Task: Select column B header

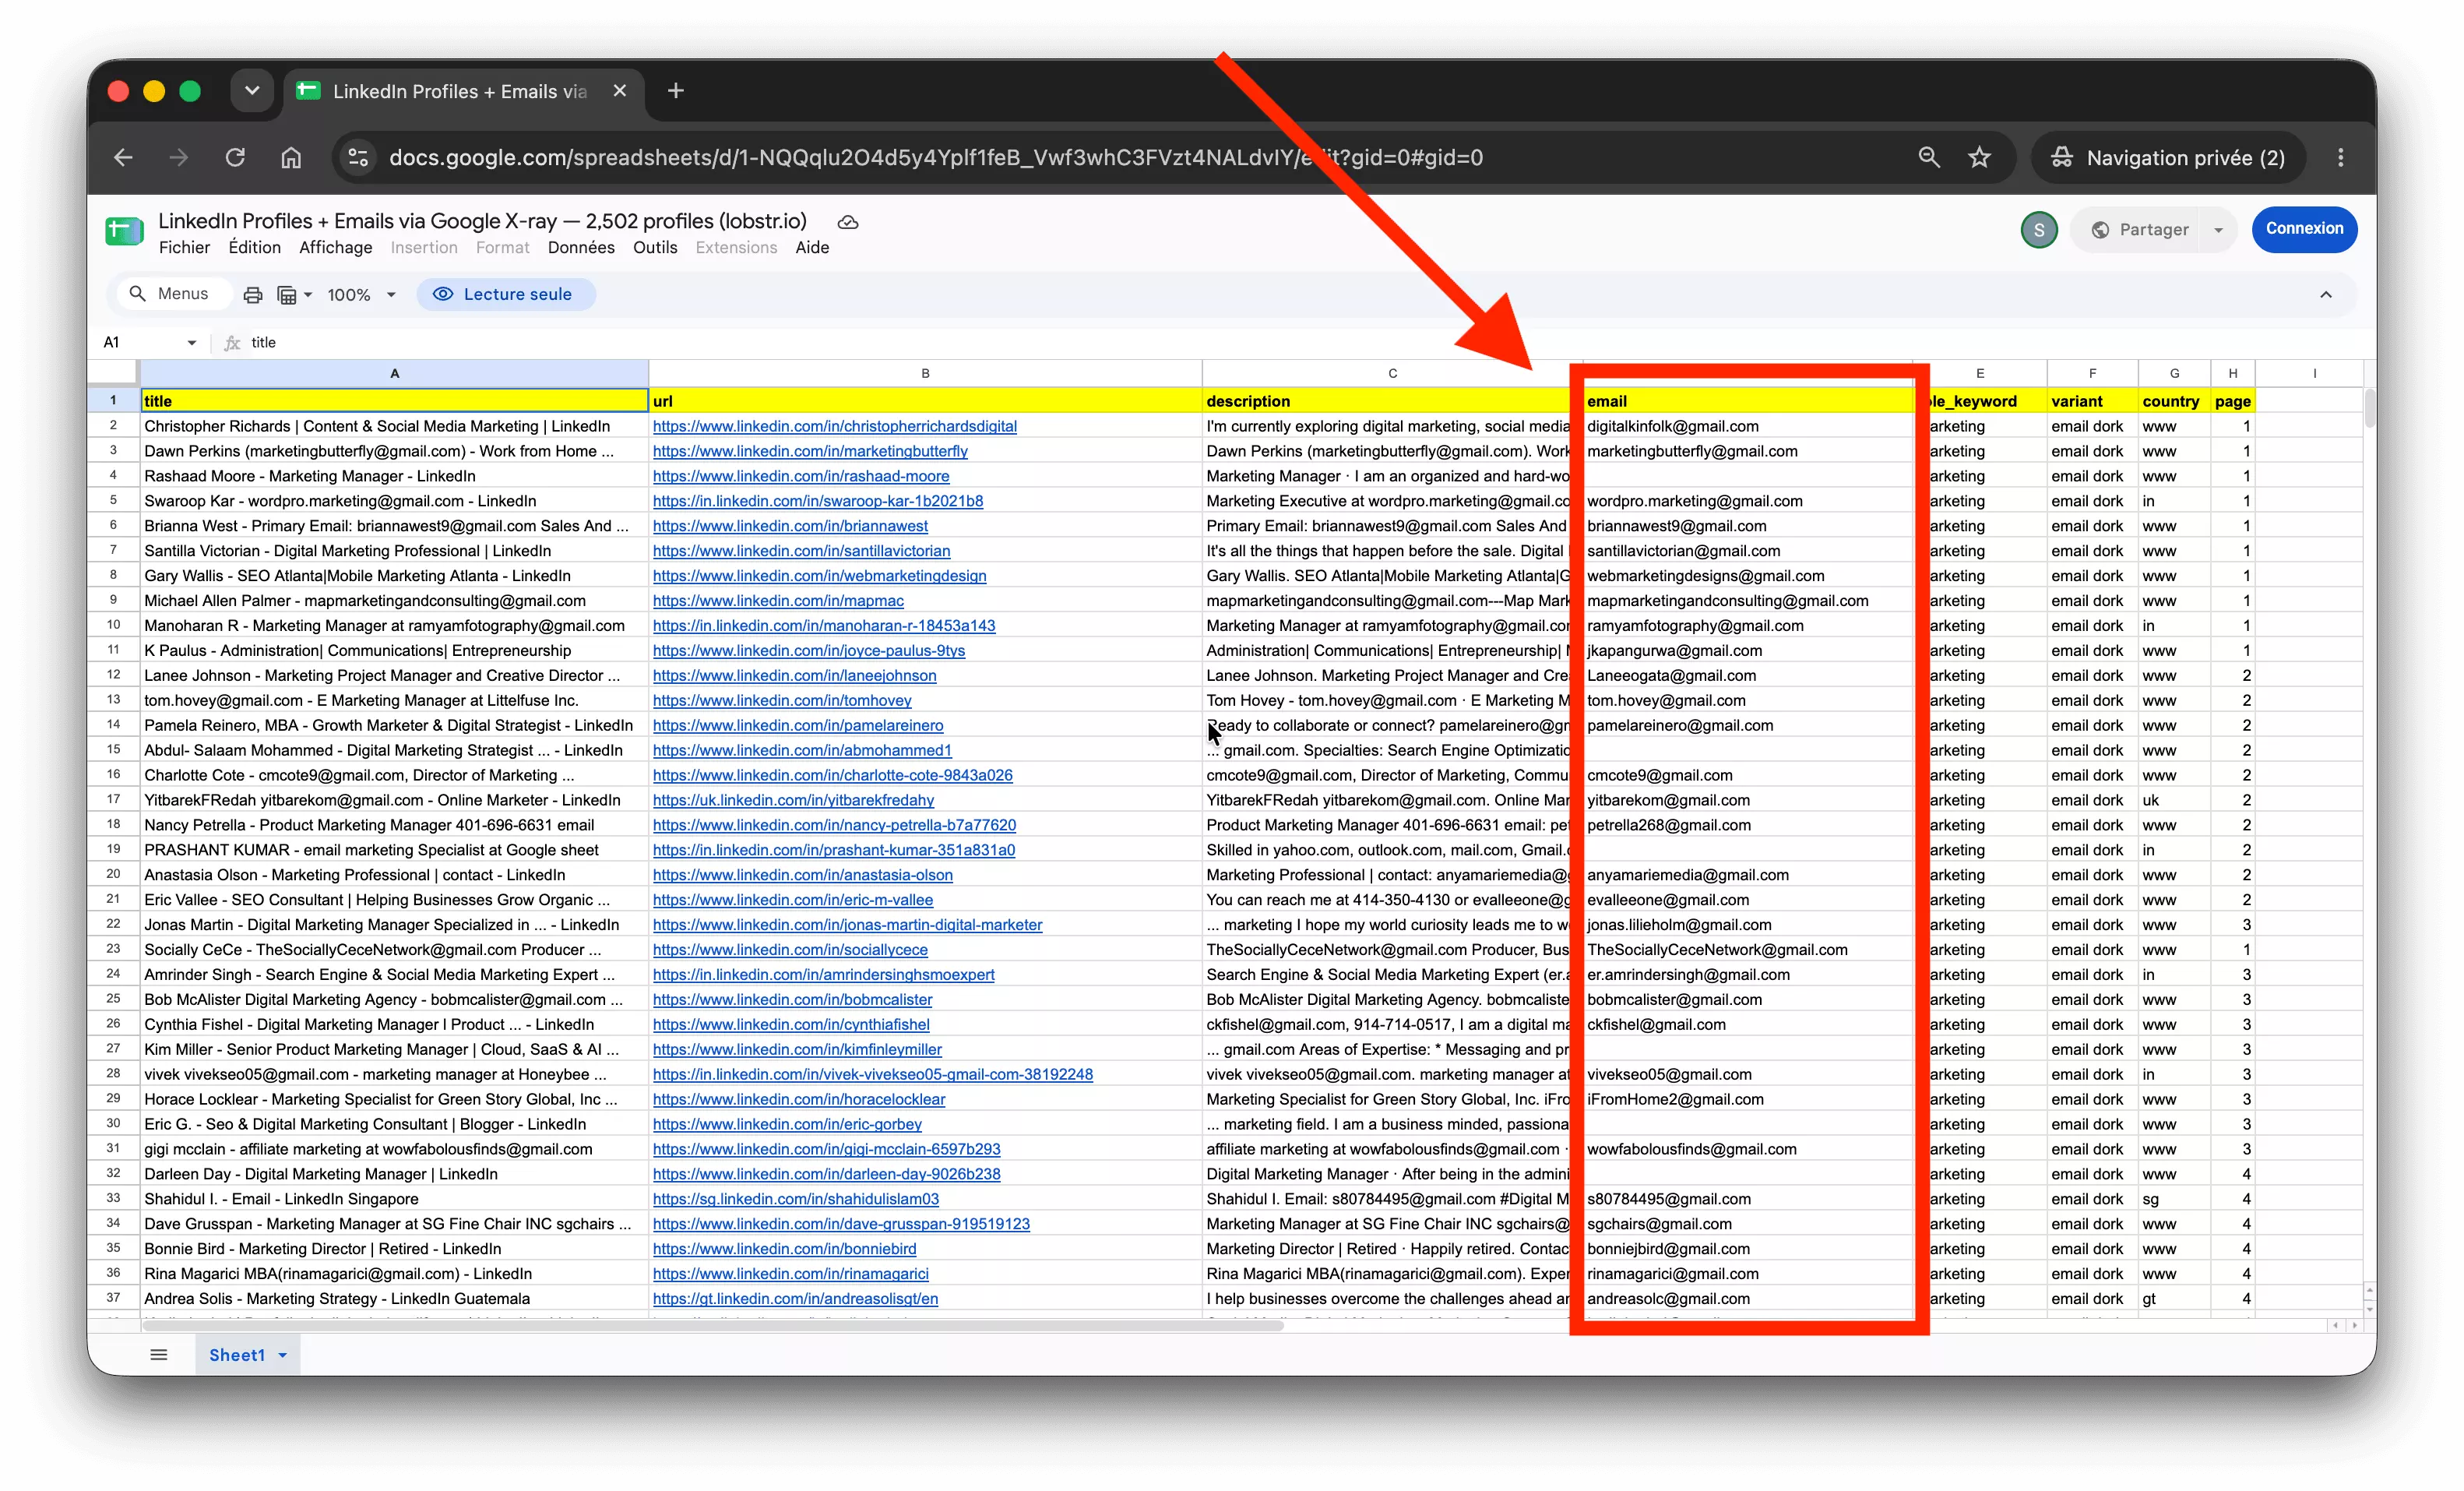Action: pyautogui.click(x=925, y=374)
